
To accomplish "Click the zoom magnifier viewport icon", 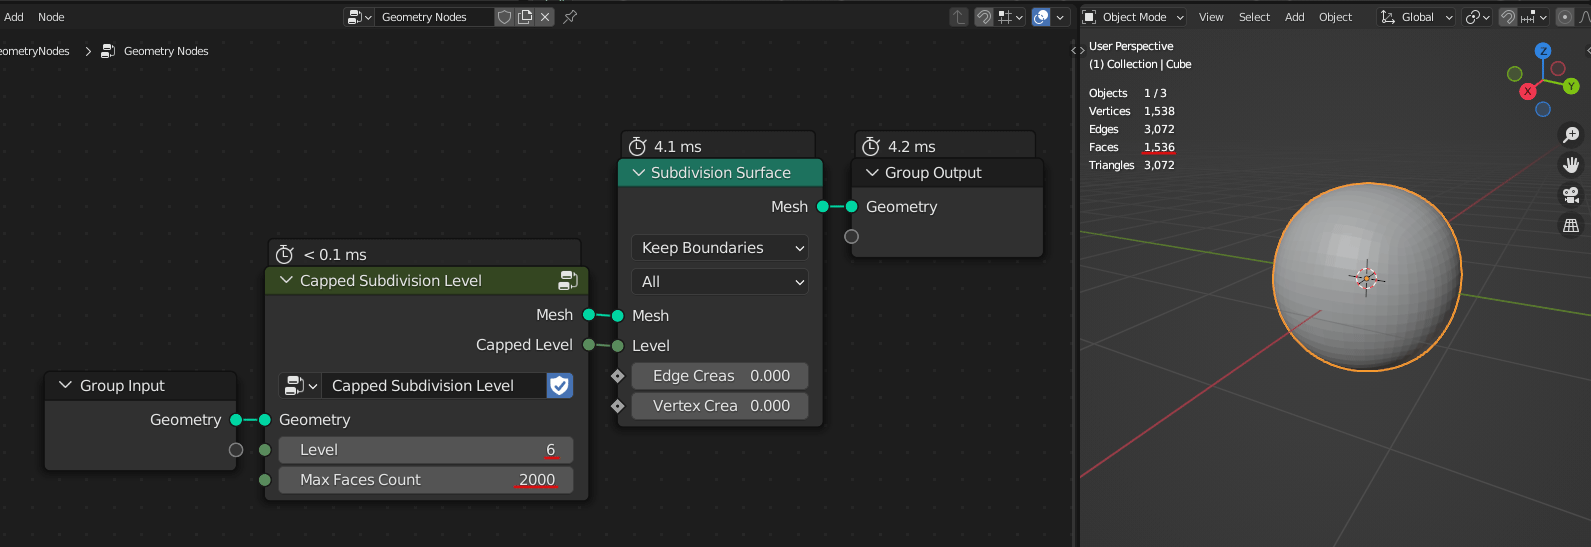I will (1571, 135).
